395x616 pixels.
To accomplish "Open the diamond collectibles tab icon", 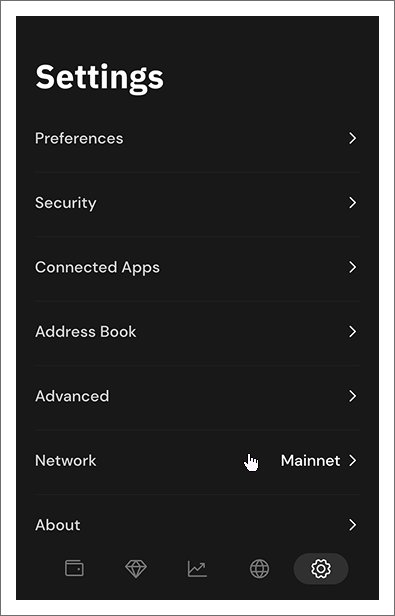I will (136, 568).
